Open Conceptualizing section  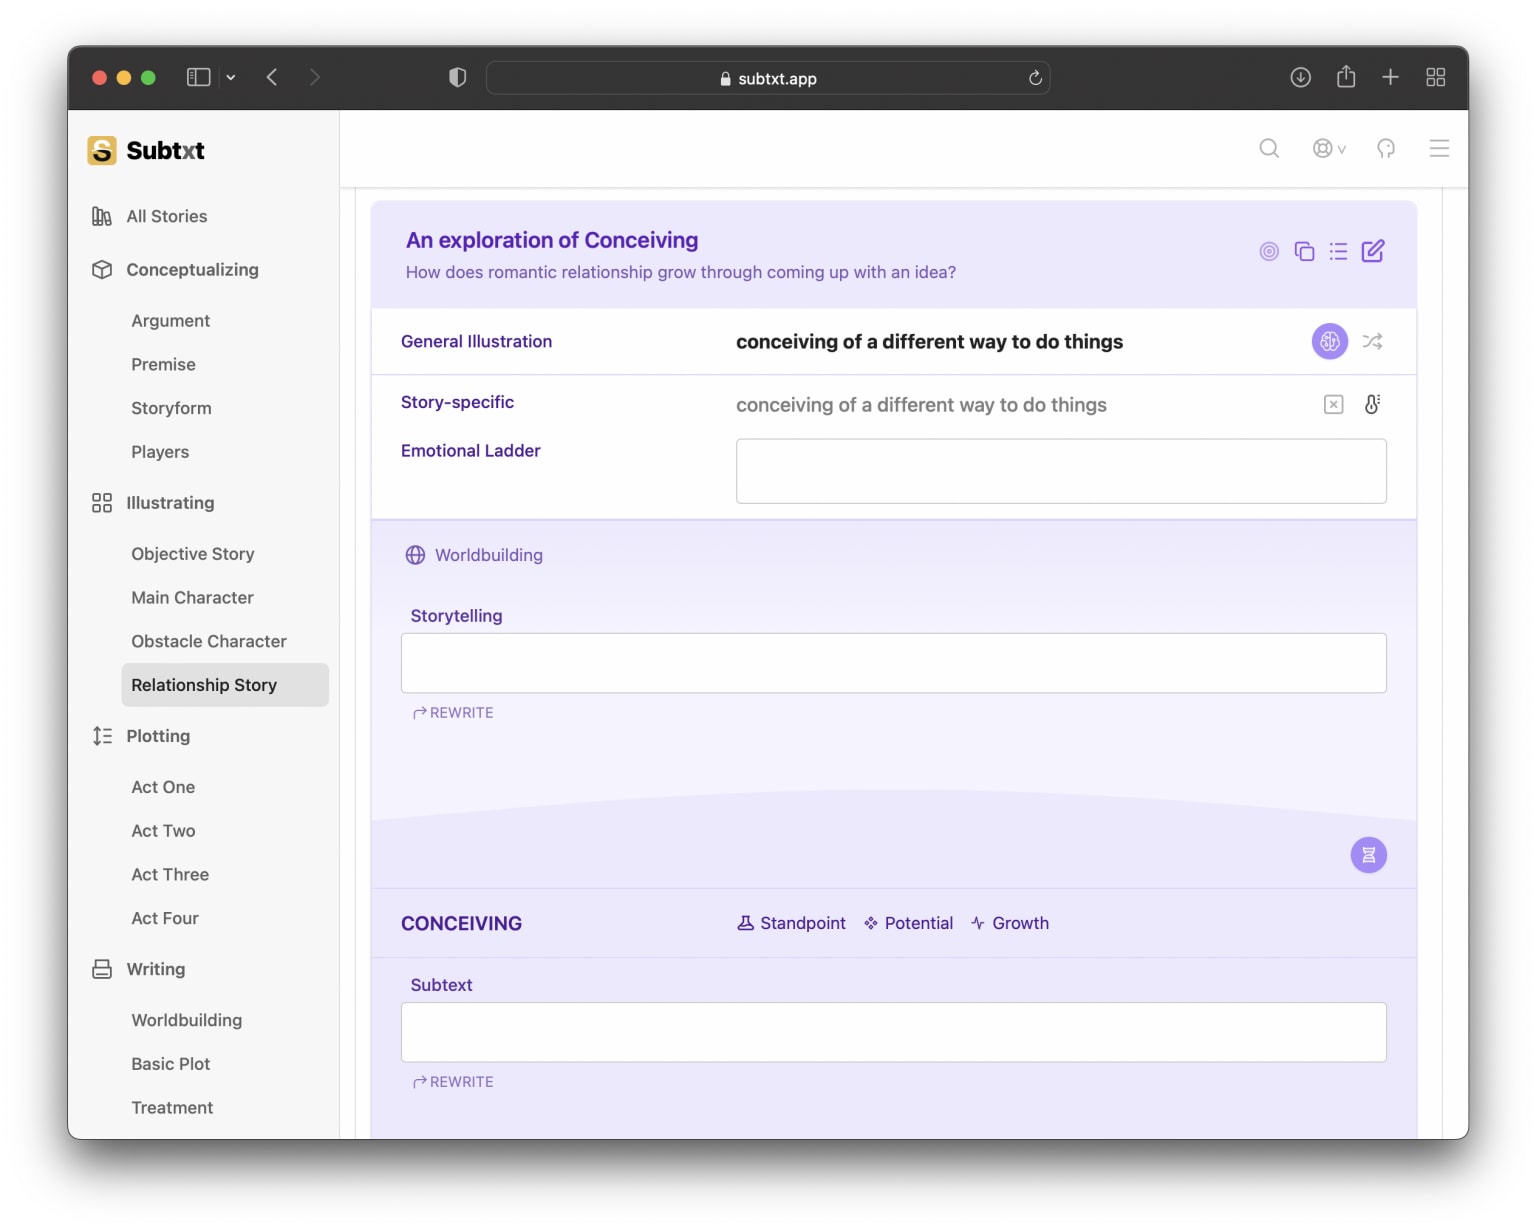[192, 270]
